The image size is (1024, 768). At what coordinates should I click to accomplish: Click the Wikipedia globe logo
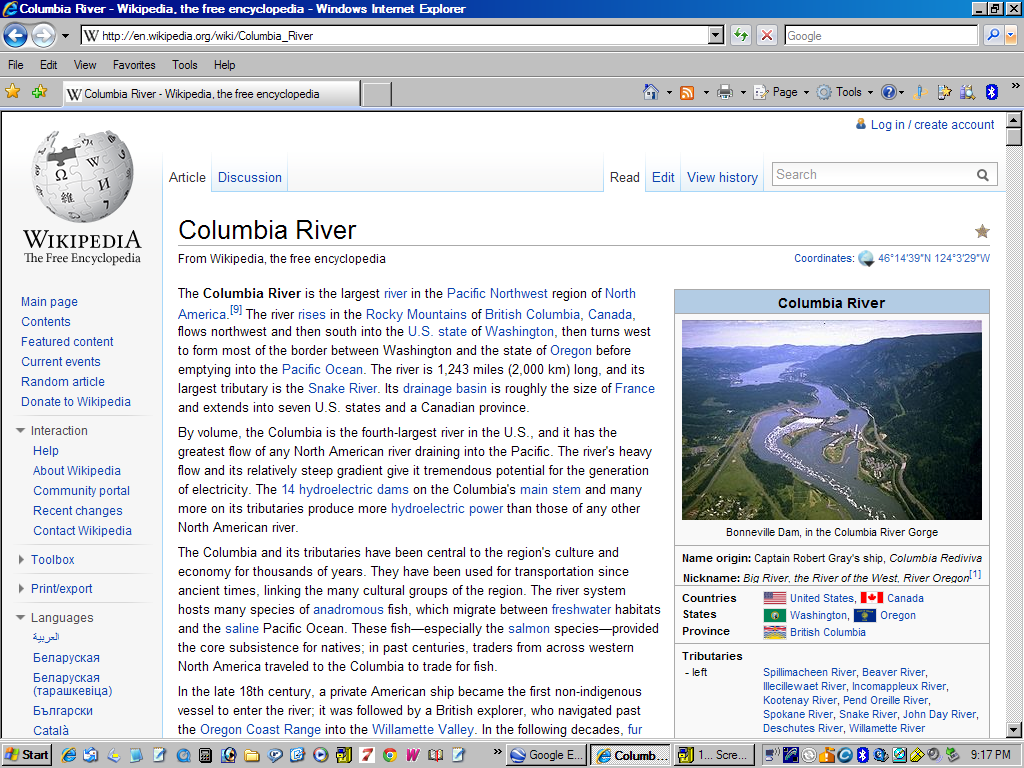[x=83, y=175]
